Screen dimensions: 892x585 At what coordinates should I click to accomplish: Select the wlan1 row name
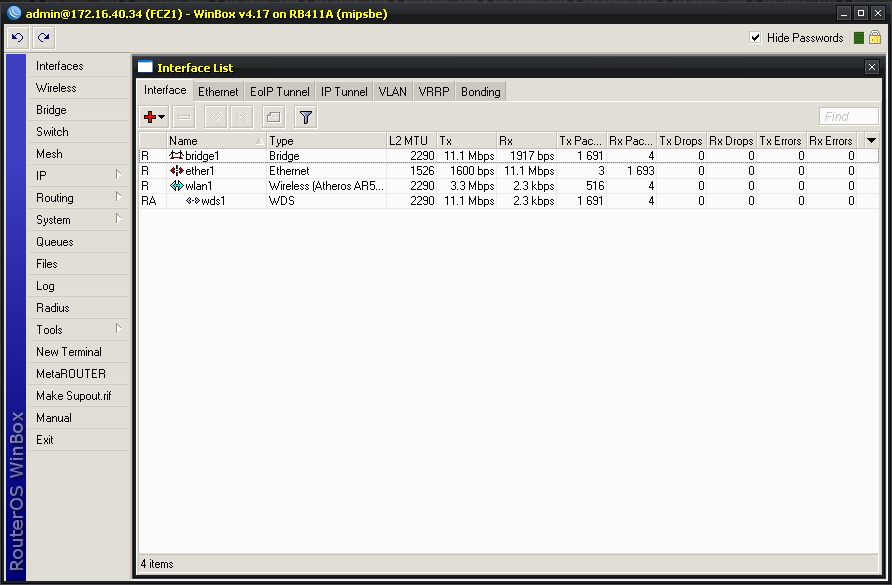pos(199,186)
